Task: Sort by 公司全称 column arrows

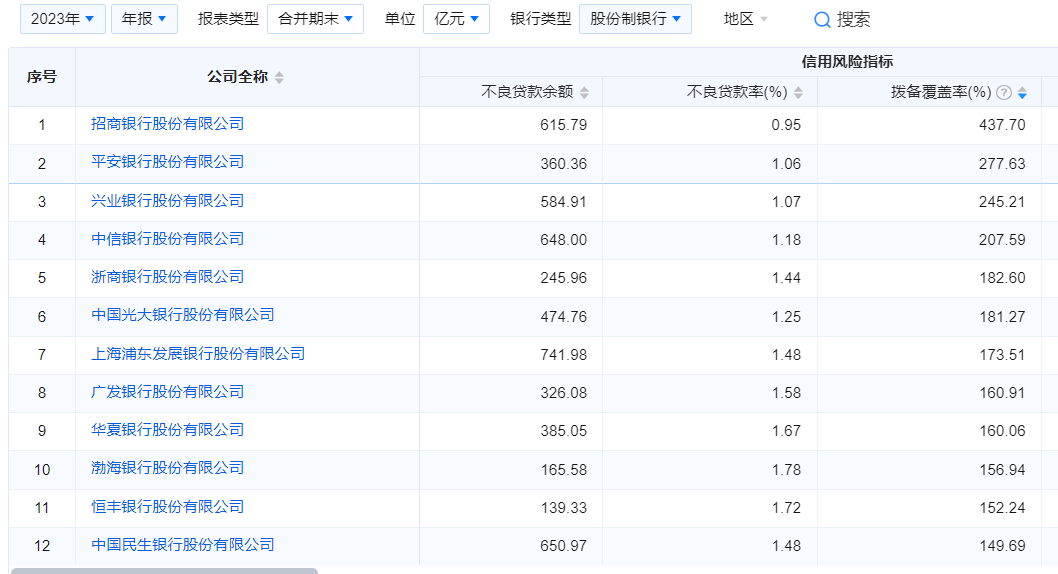Action: coord(279,78)
